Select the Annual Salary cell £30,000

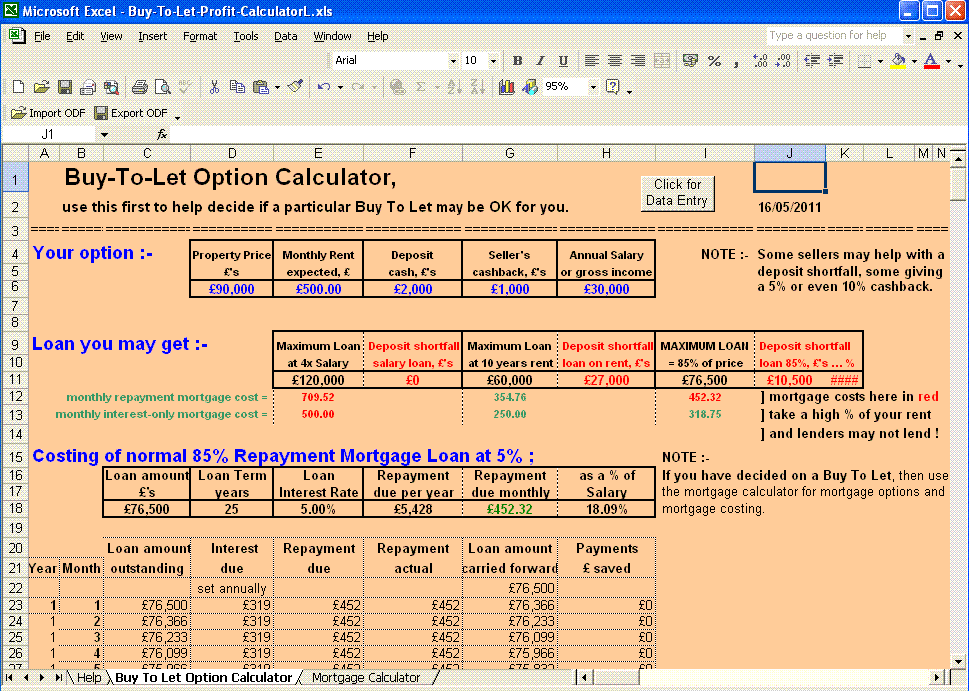(x=606, y=289)
